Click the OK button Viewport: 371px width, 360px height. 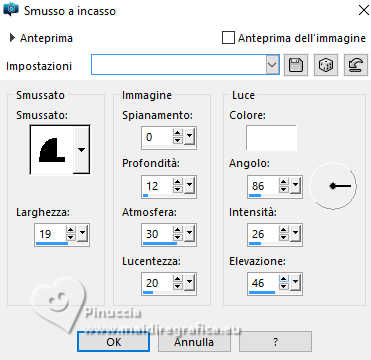[x=113, y=342]
